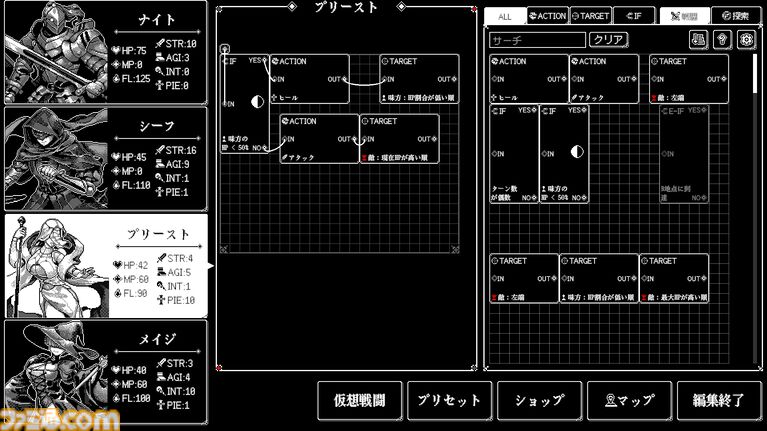Image resolution: width=767 pixels, height=431 pixels.
Task: Click the start connector above the IF node
Action: pyautogui.click(x=225, y=48)
